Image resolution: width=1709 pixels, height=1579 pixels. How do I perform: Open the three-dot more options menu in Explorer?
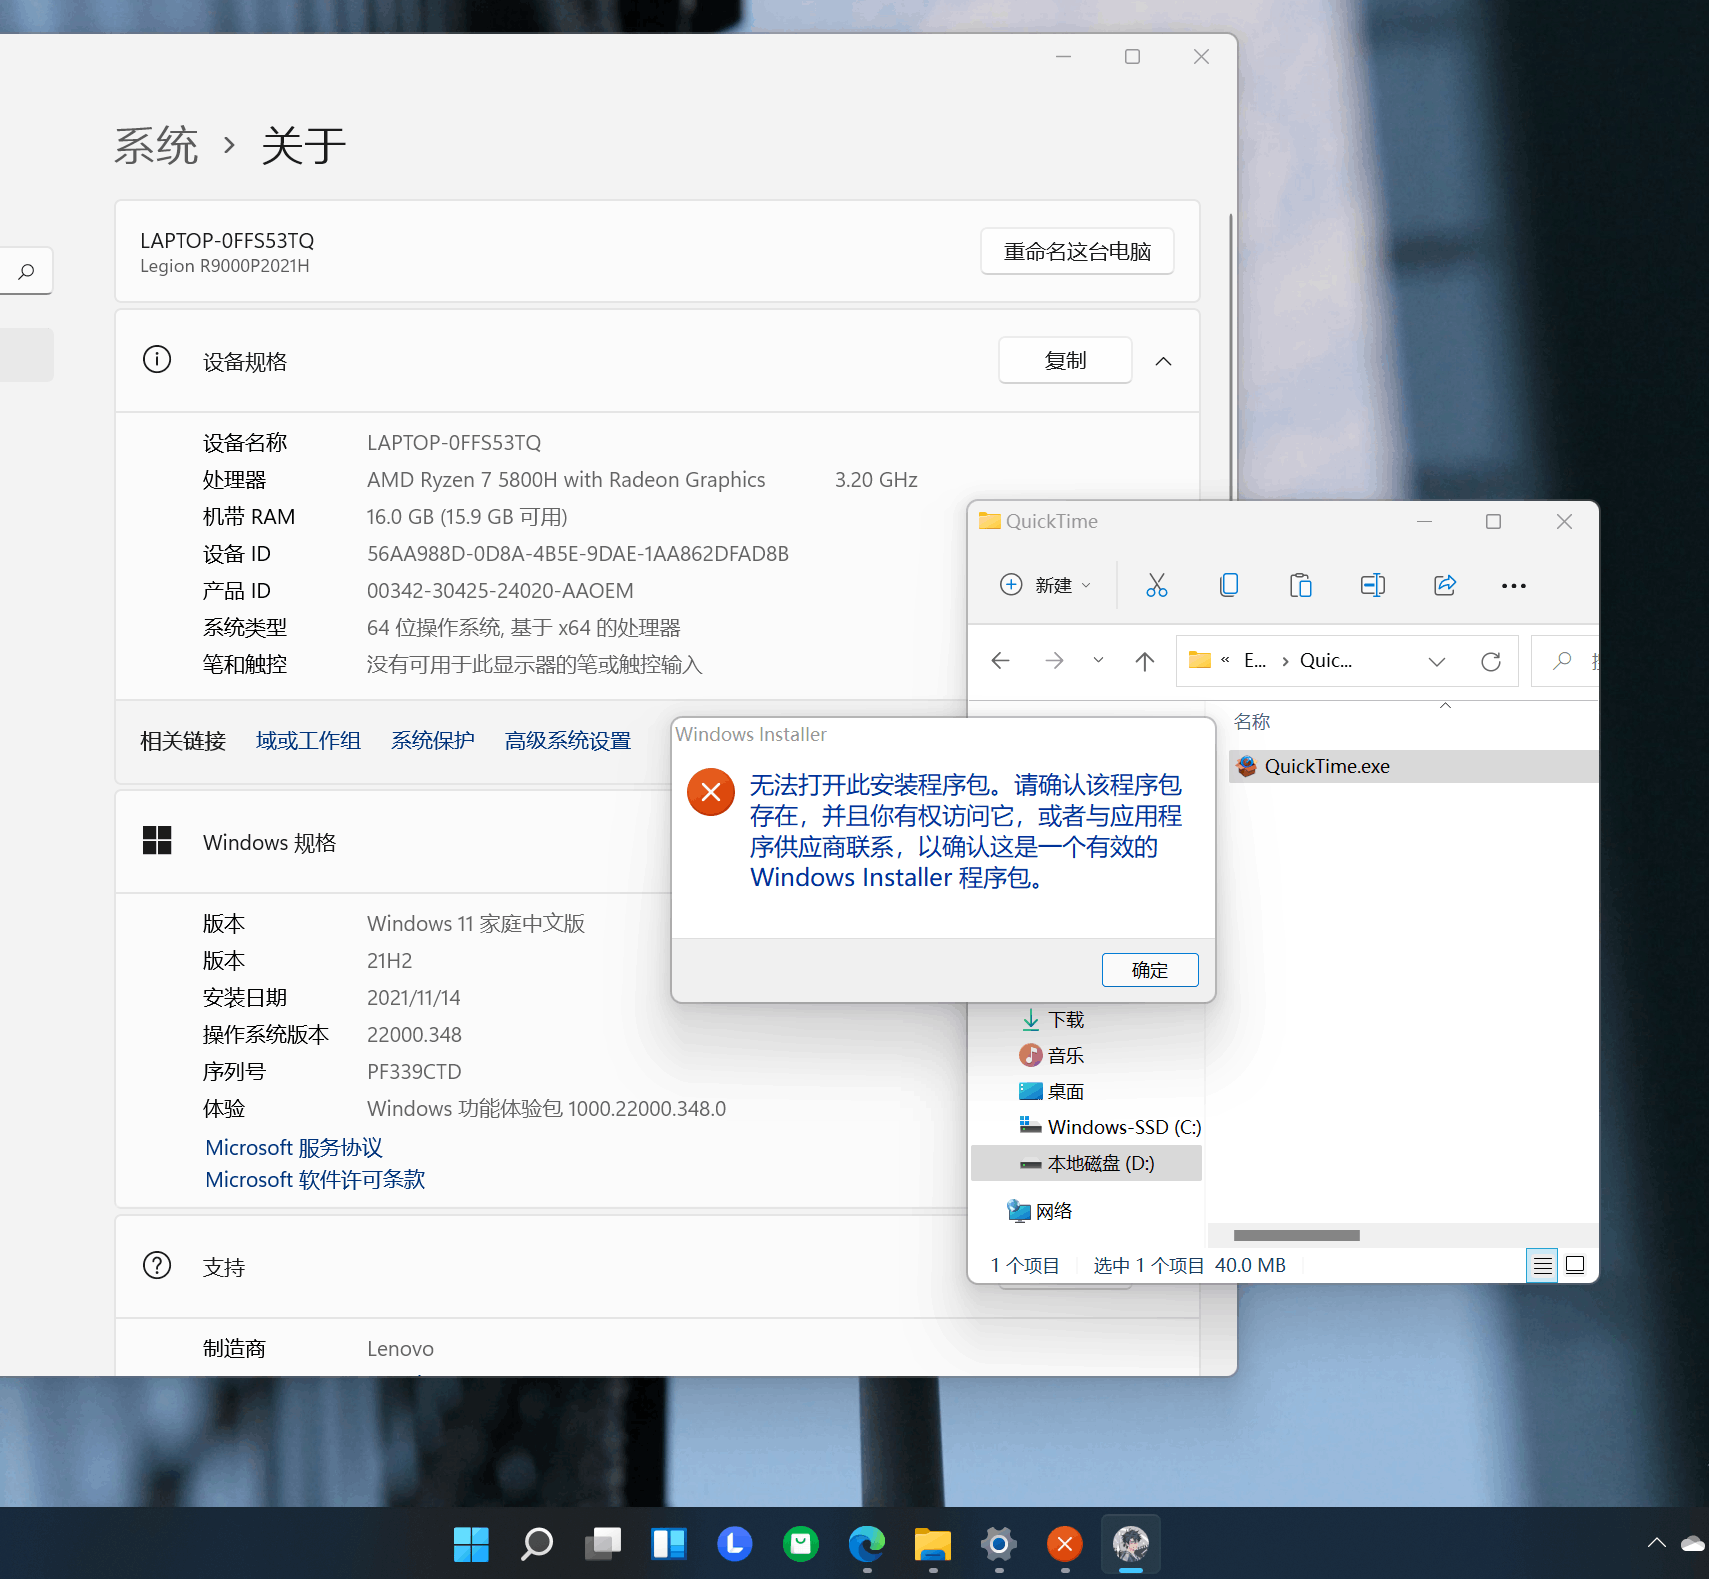(1514, 586)
